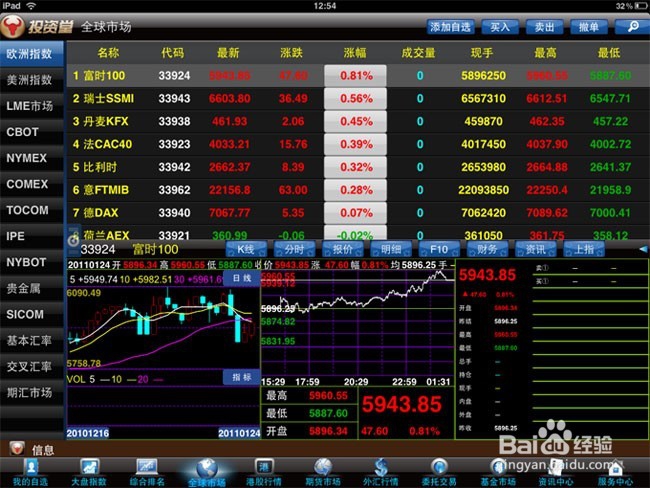Select IPE category

click(x=32, y=236)
